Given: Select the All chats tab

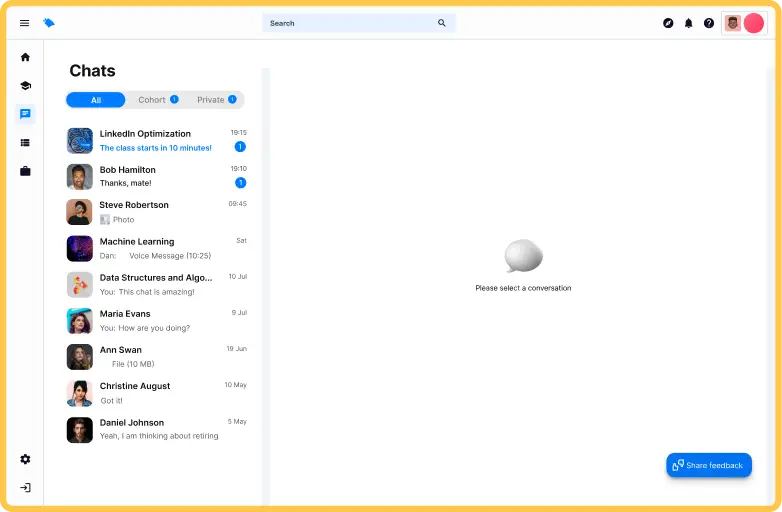Looking at the screenshot, I should click(x=96, y=100).
